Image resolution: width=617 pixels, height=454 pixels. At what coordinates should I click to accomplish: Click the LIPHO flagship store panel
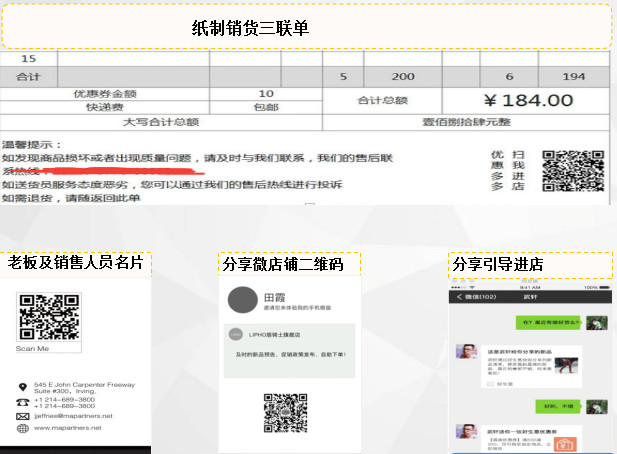point(289,351)
